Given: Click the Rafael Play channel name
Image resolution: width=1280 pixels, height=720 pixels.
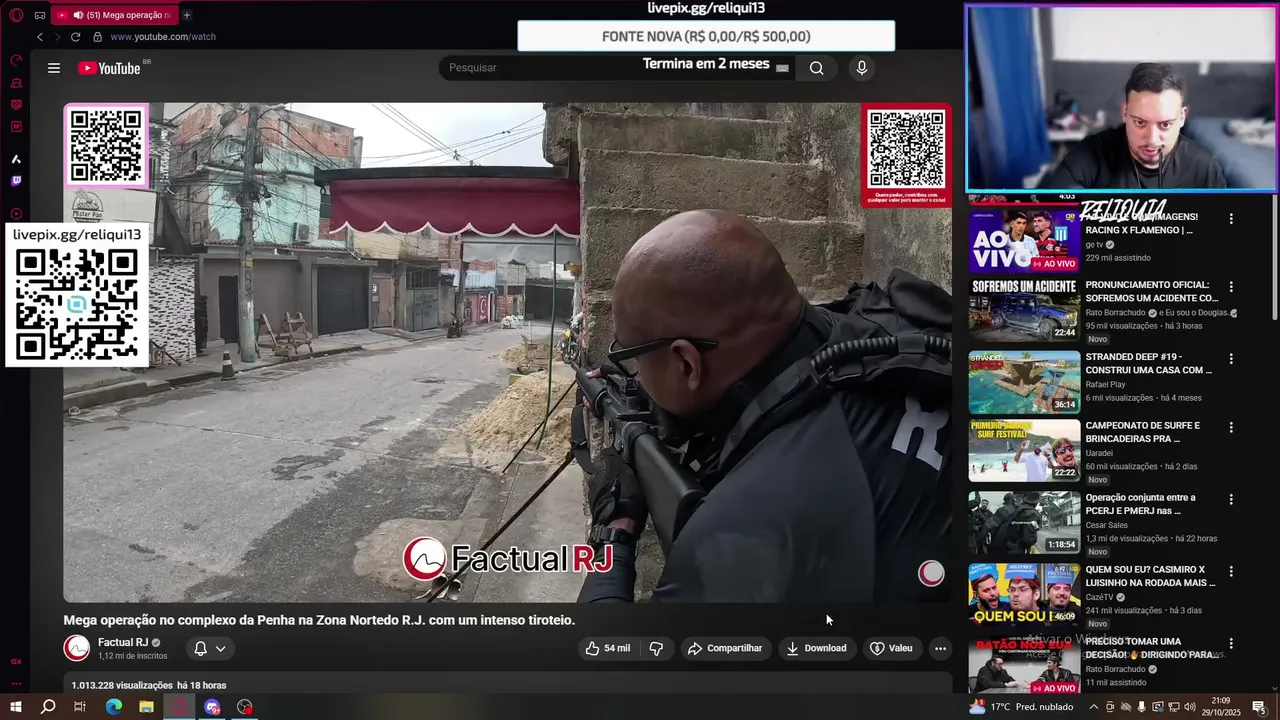Looking at the screenshot, I should tap(1105, 384).
